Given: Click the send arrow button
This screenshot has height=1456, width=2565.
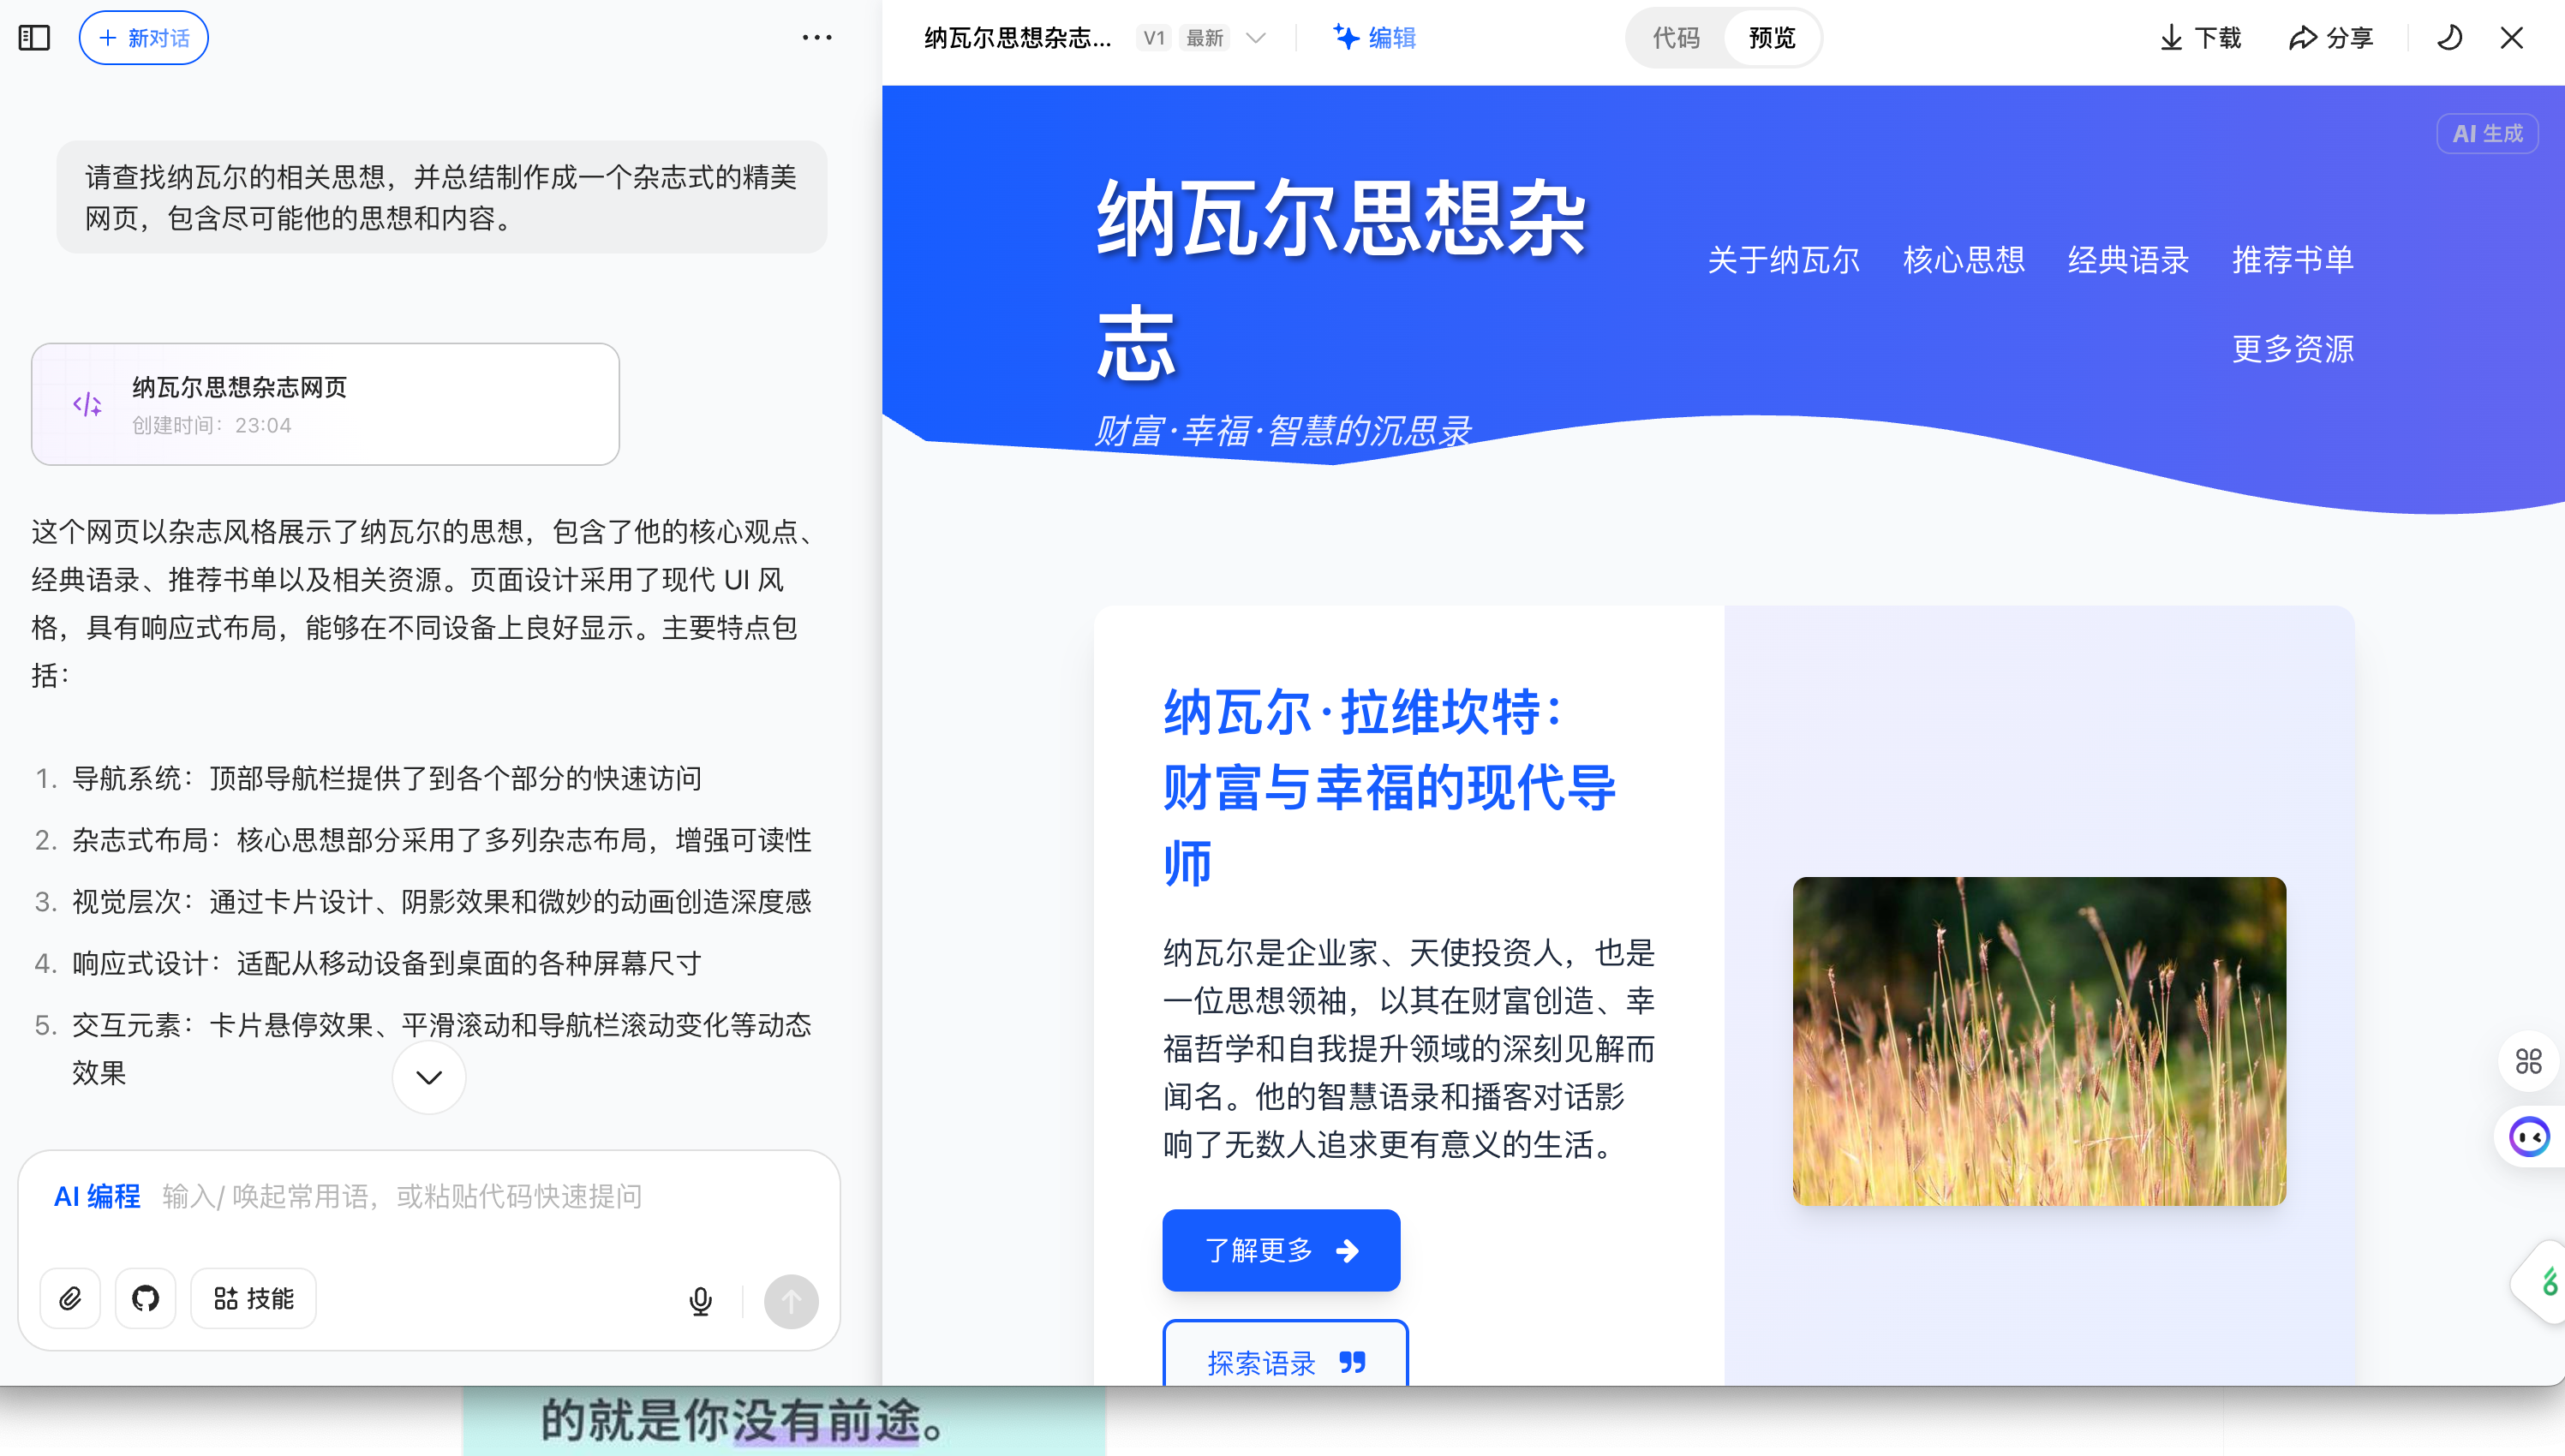Looking at the screenshot, I should pos(791,1301).
